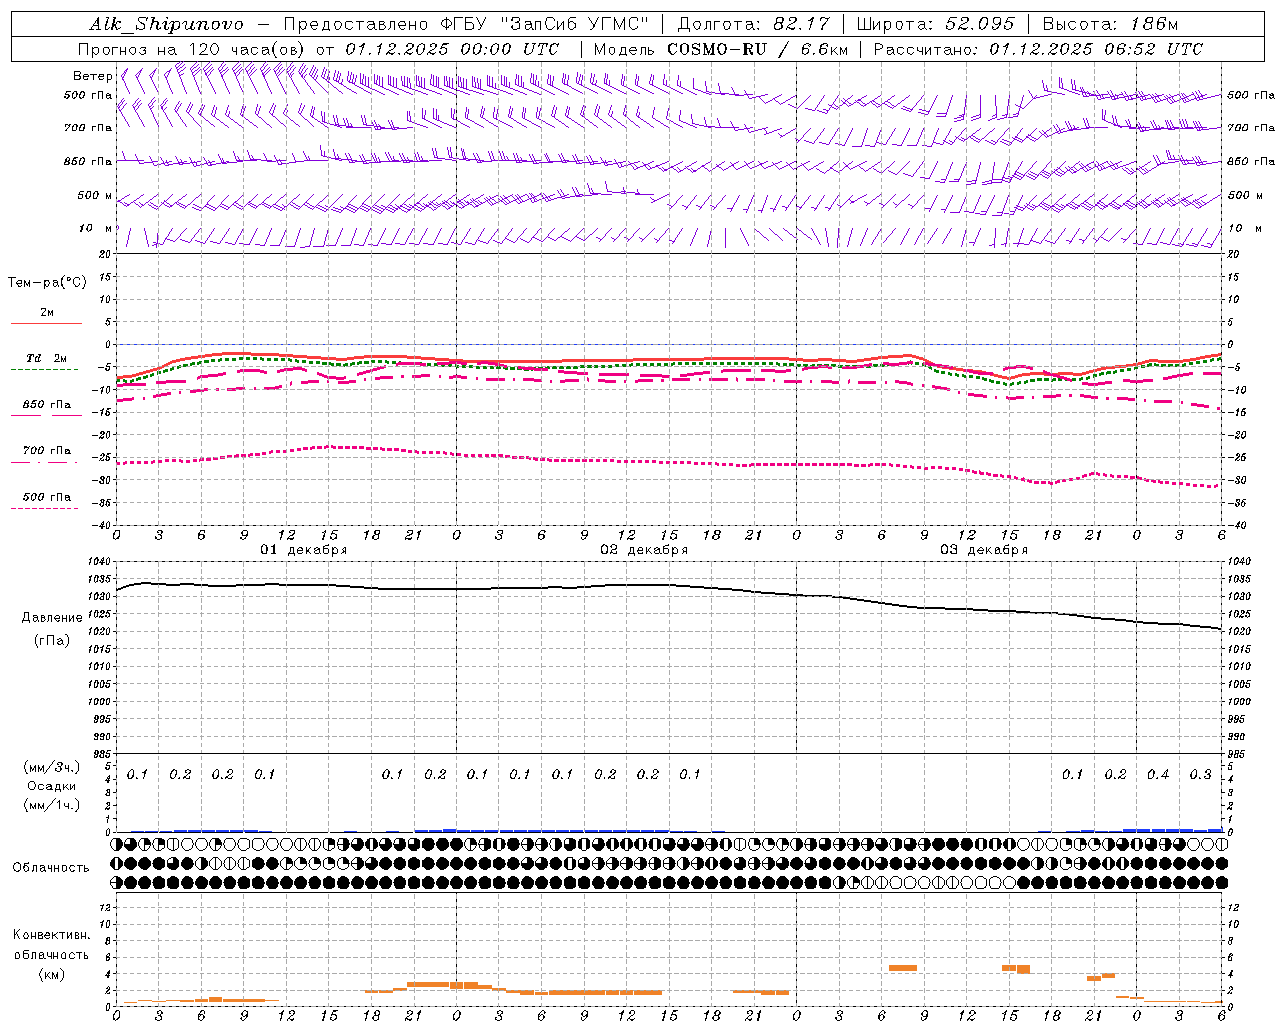
Task: Click the pink dotted 500 гПа legend line
Action: pos(44,508)
